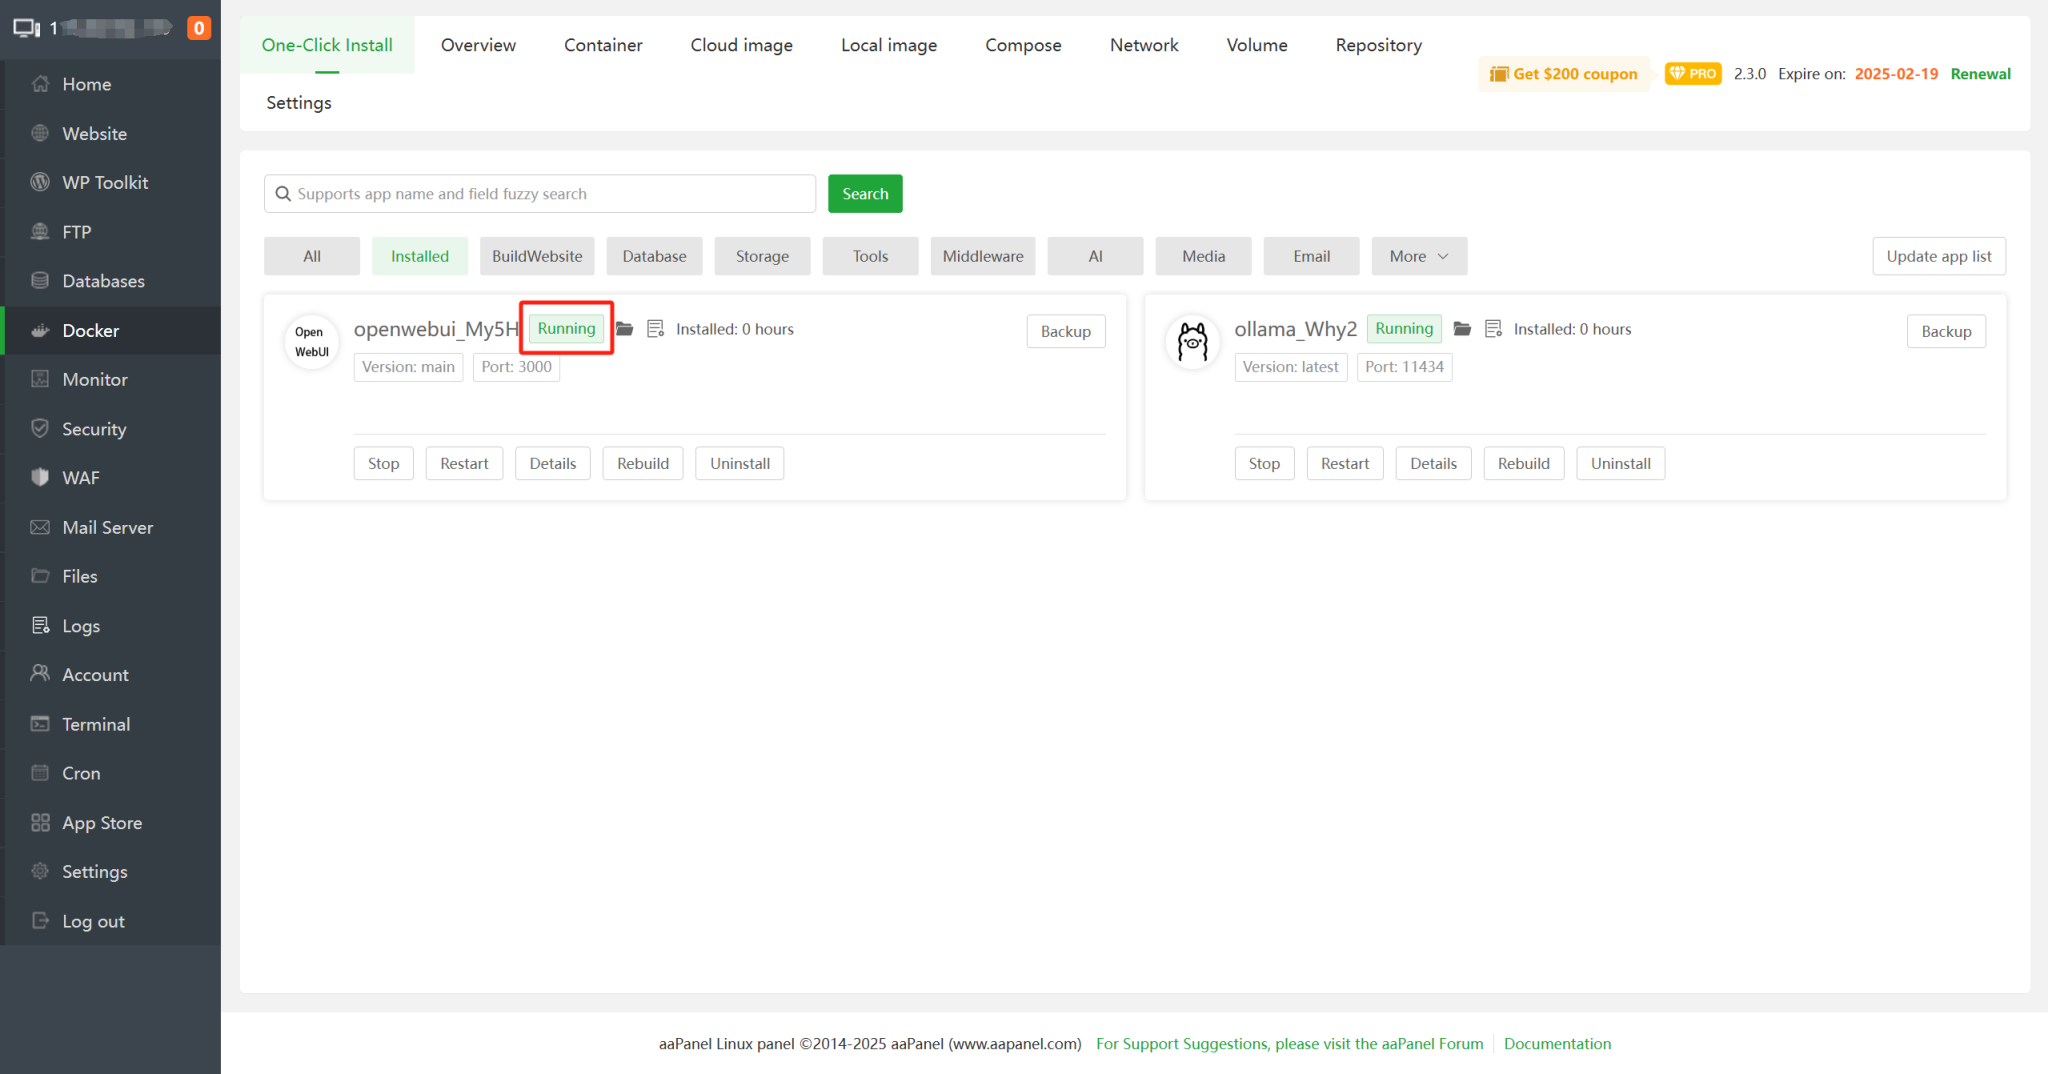Viewport: 2048px width, 1074px height.
Task: Stop the ollama_Why2 container
Action: [x=1263, y=463]
